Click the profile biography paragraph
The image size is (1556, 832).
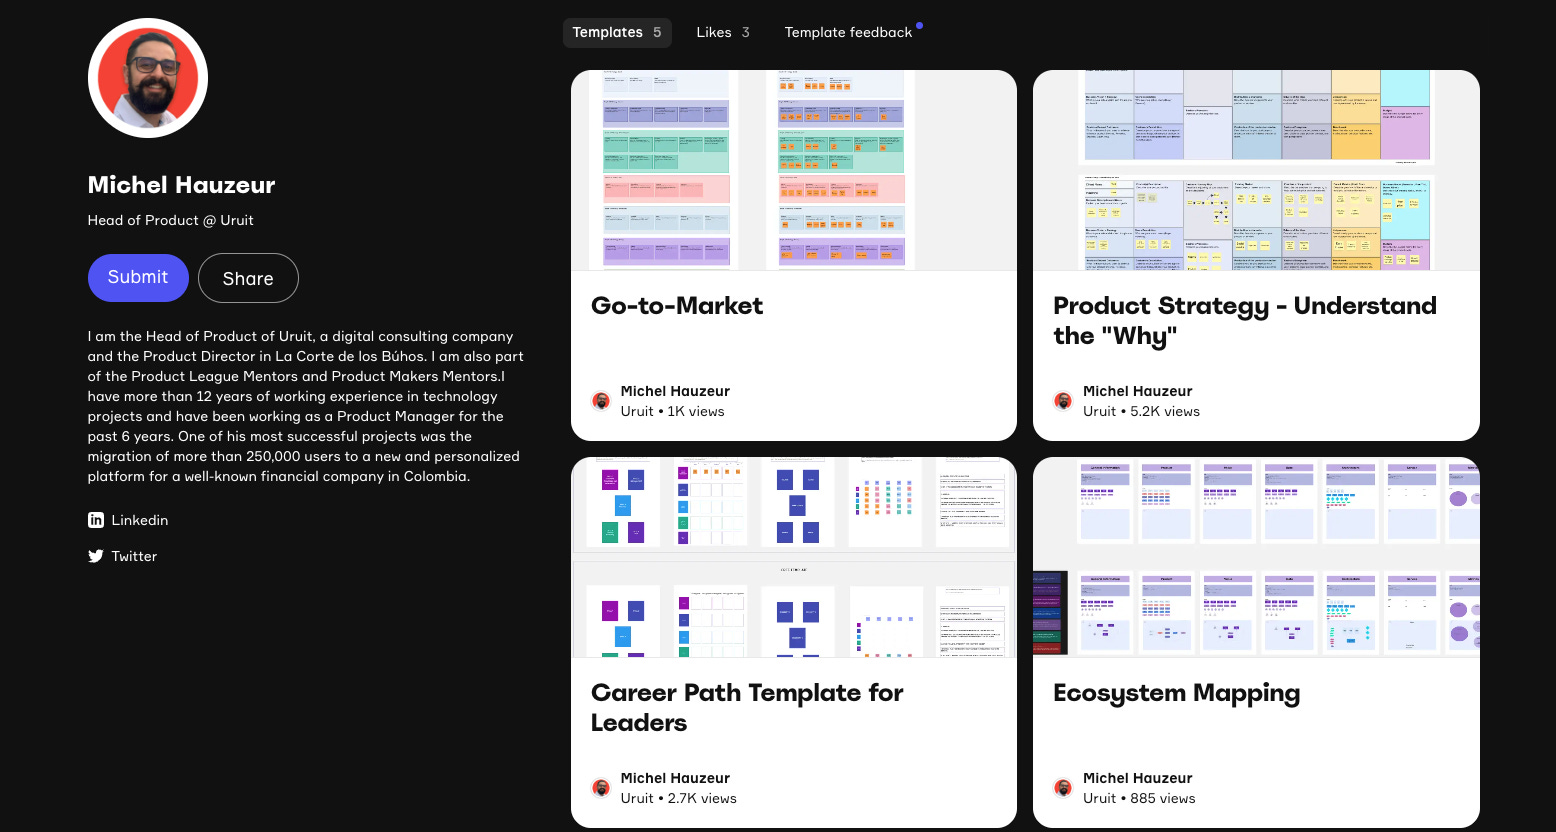306,406
